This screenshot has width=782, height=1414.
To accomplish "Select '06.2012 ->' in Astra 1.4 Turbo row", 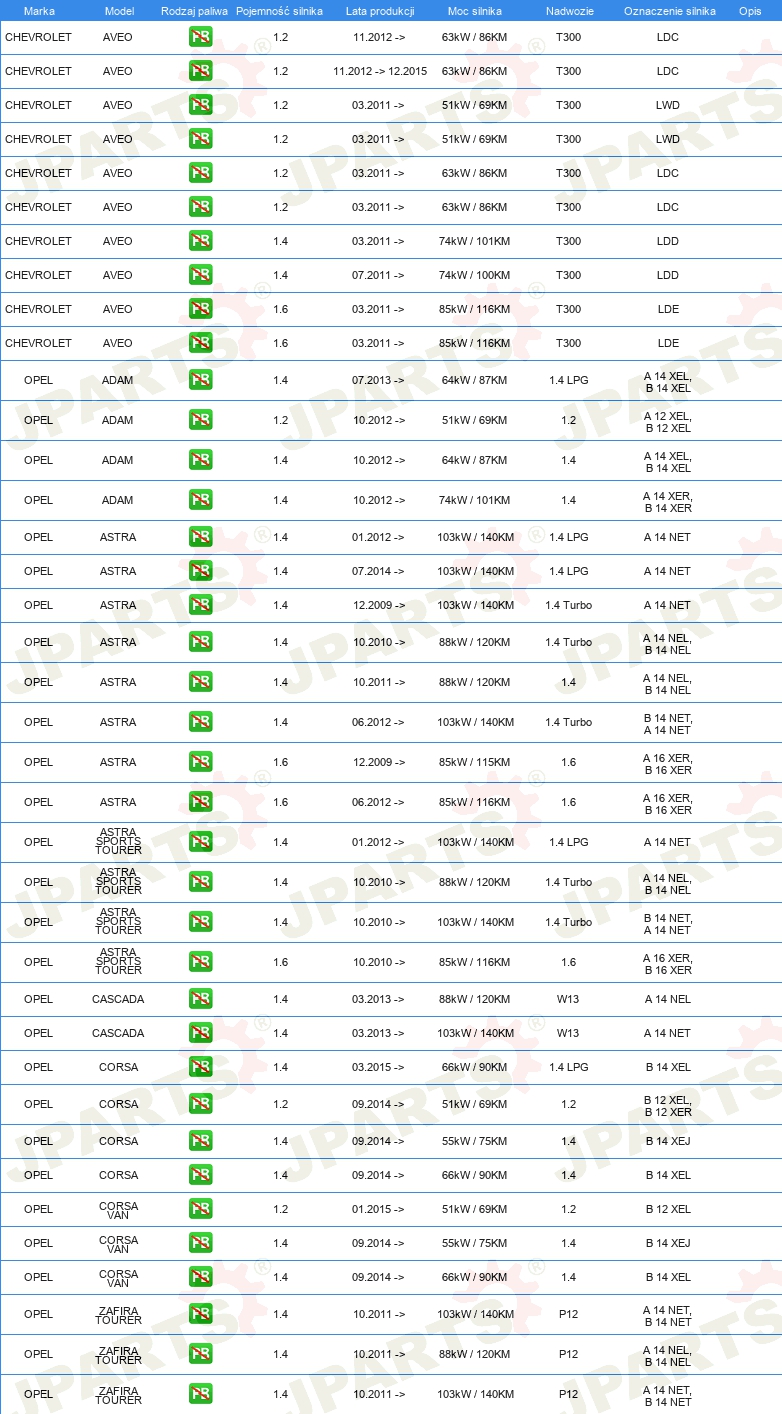I will (x=379, y=722).
